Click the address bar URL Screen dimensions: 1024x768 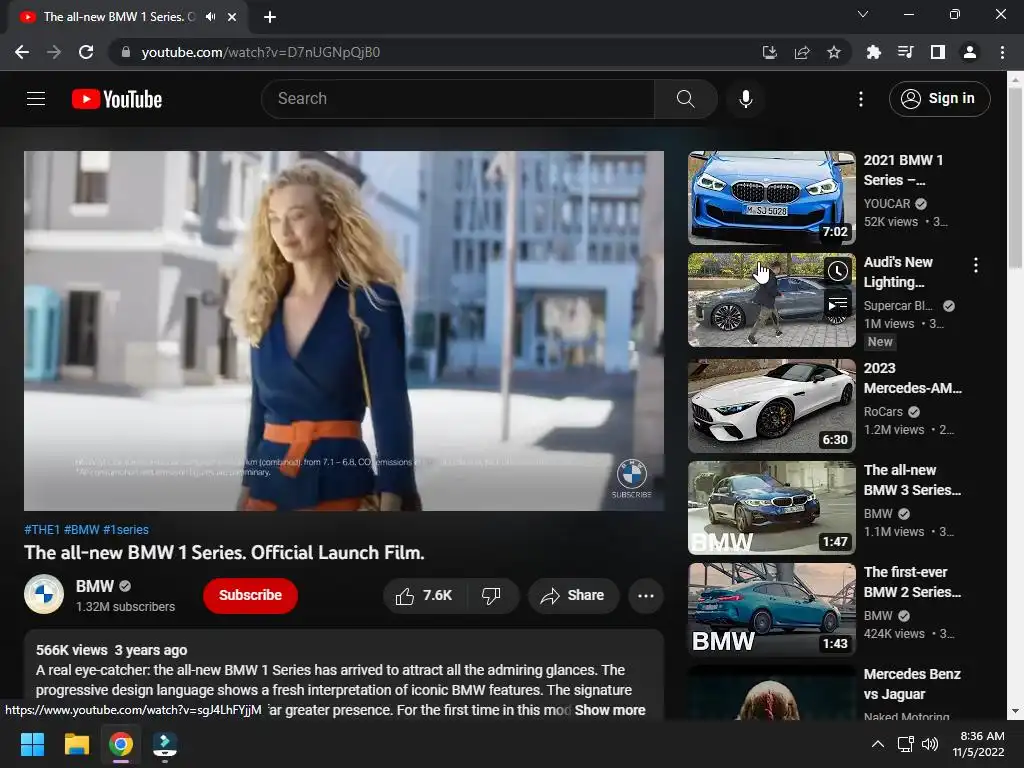261,52
